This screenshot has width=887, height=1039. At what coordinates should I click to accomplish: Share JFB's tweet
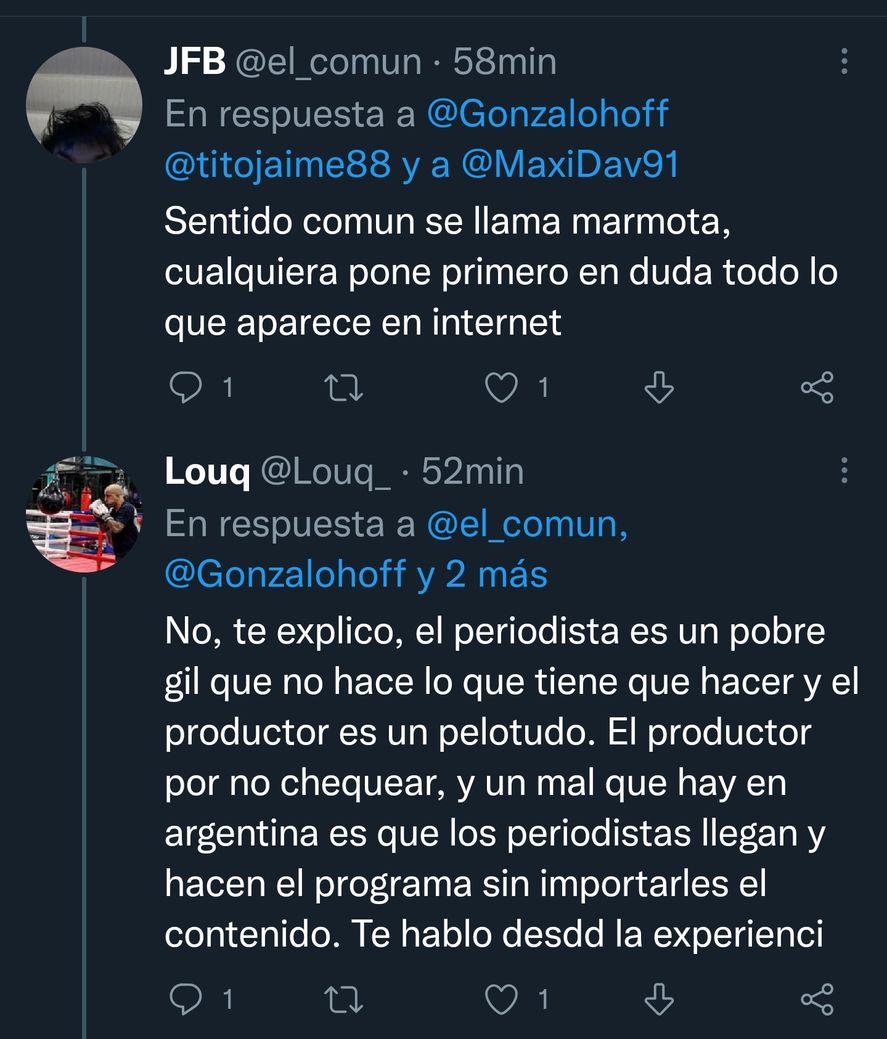click(x=817, y=387)
